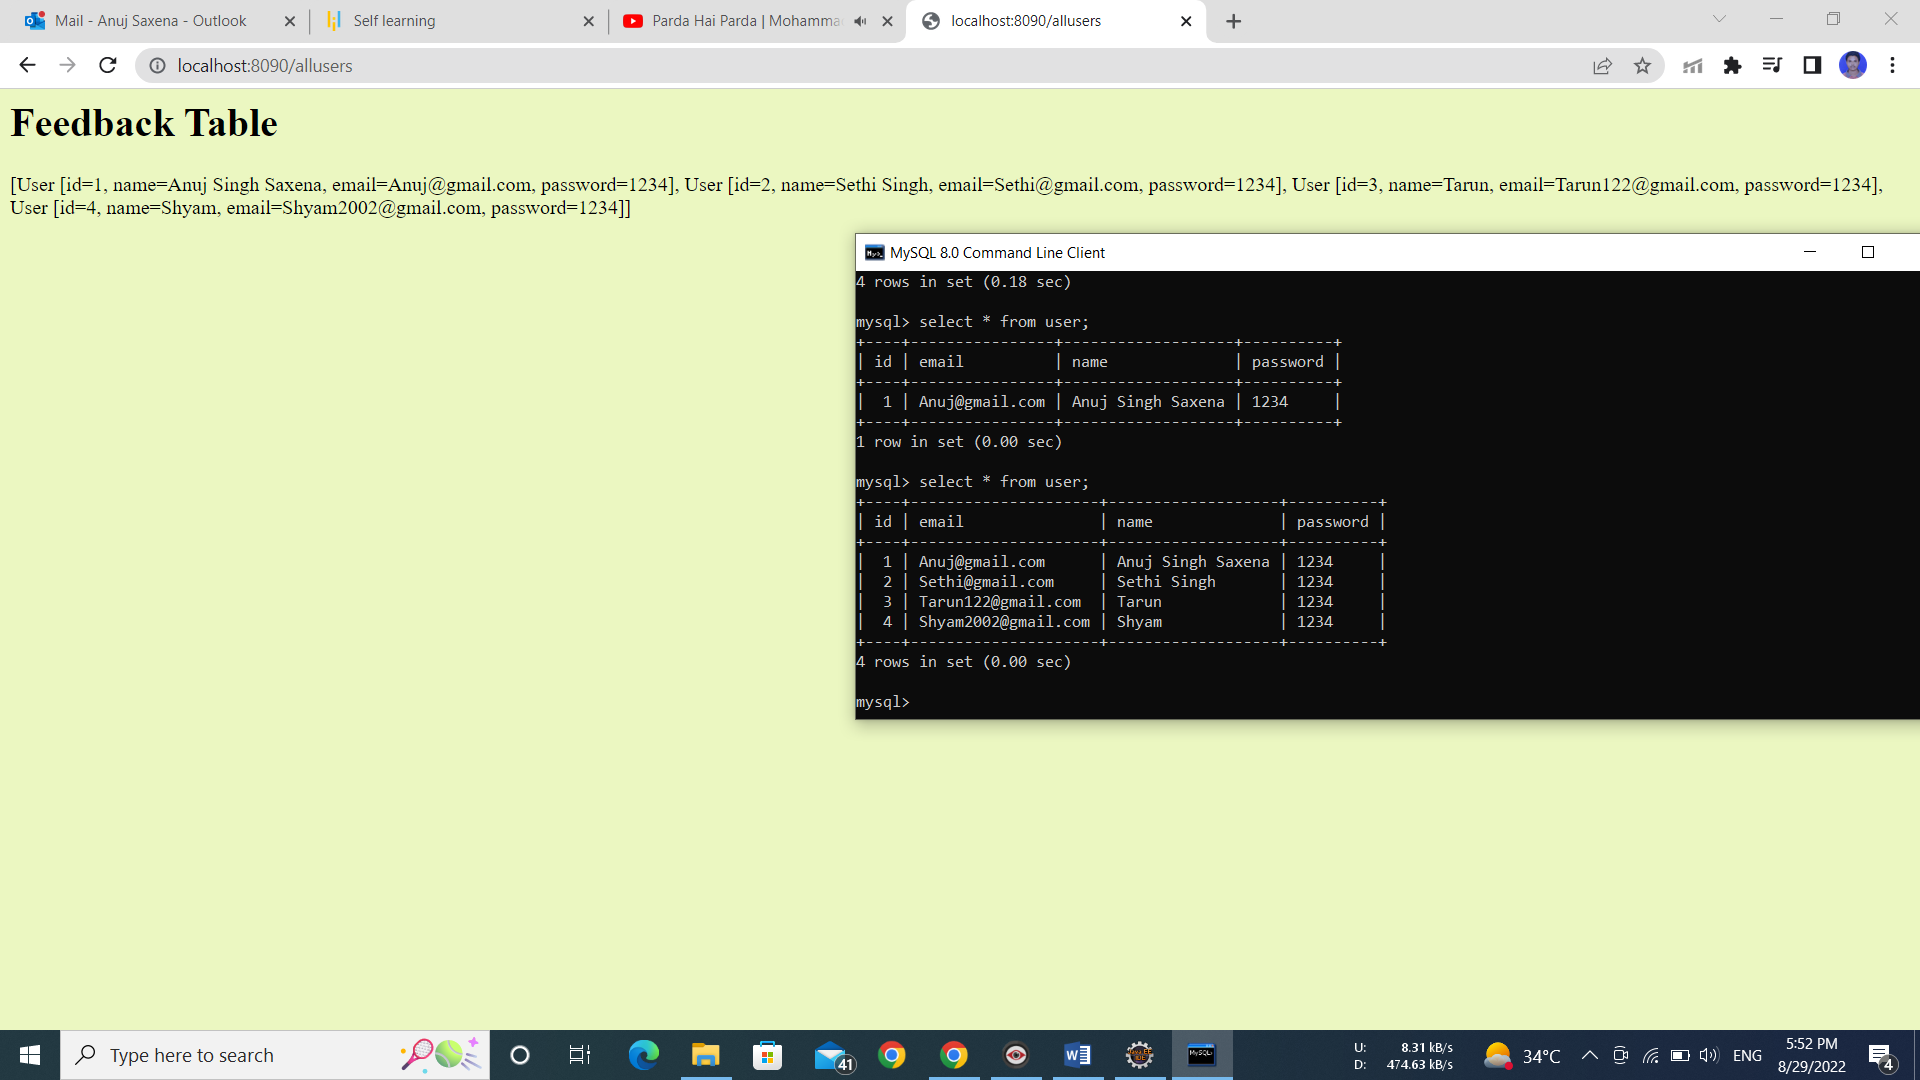Toggle the browser side panel
1920x1080 pixels.
[1812, 66]
